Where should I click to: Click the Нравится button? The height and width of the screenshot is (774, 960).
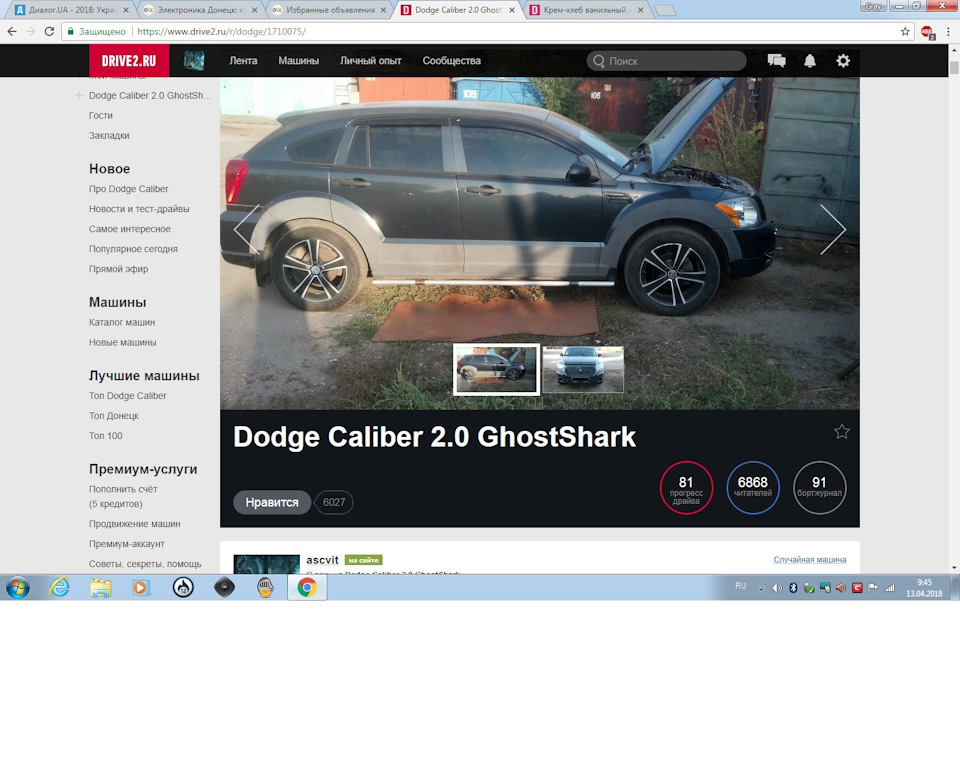[x=272, y=502]
